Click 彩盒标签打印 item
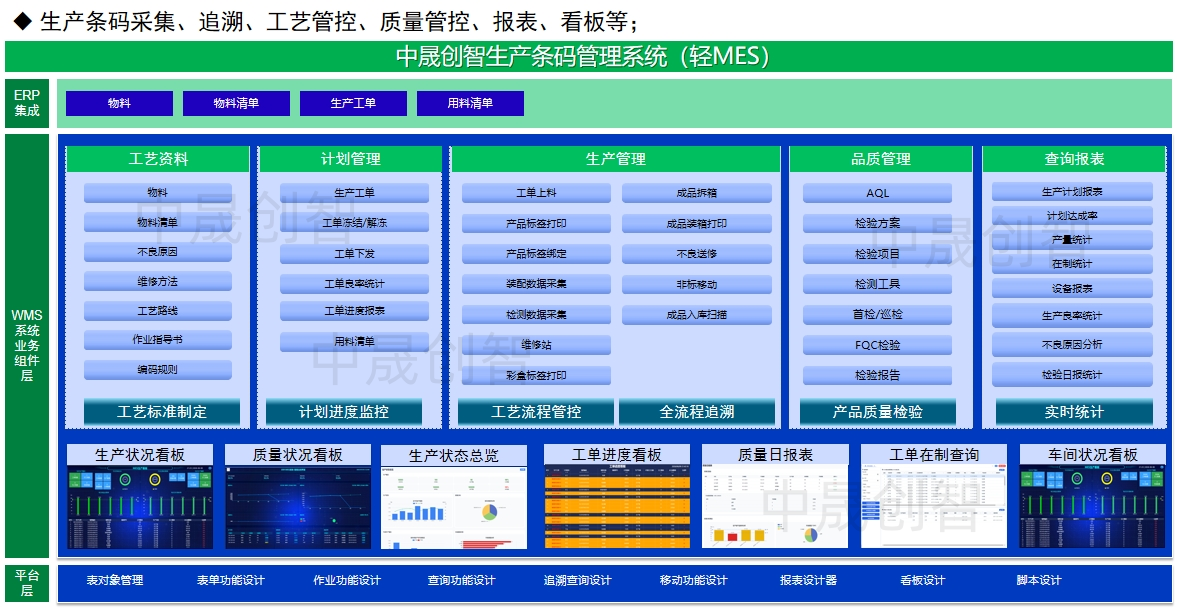The width and height of the screenshot is (1177, 608). (536, 375)
